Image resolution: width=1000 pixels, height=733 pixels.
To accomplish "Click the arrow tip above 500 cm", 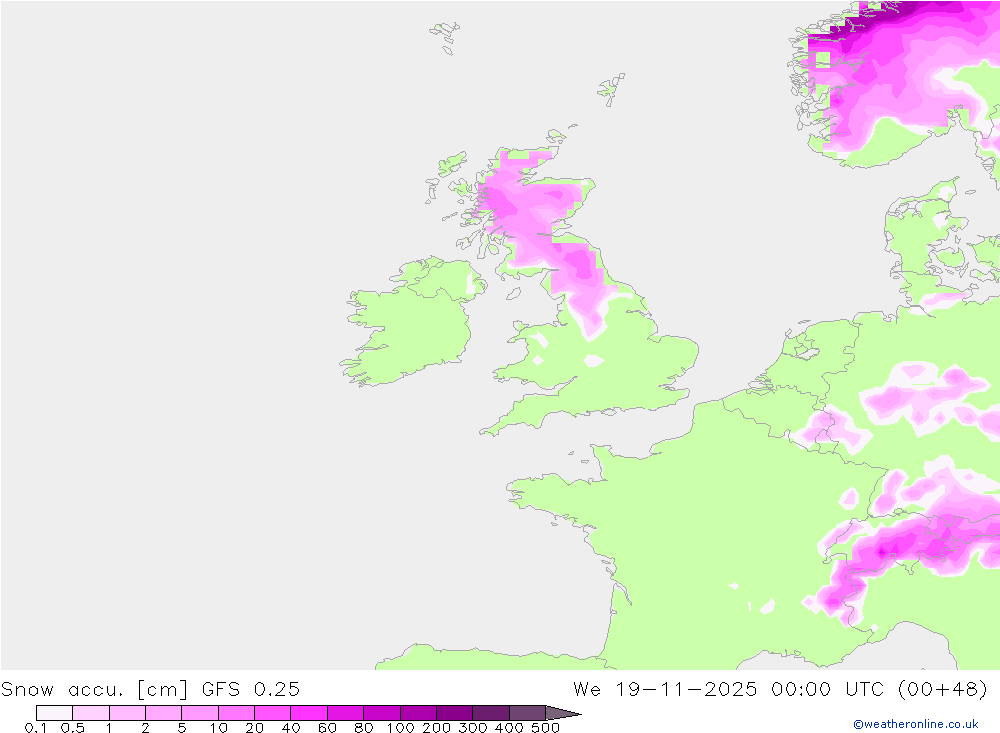I will tap(563, 713).
